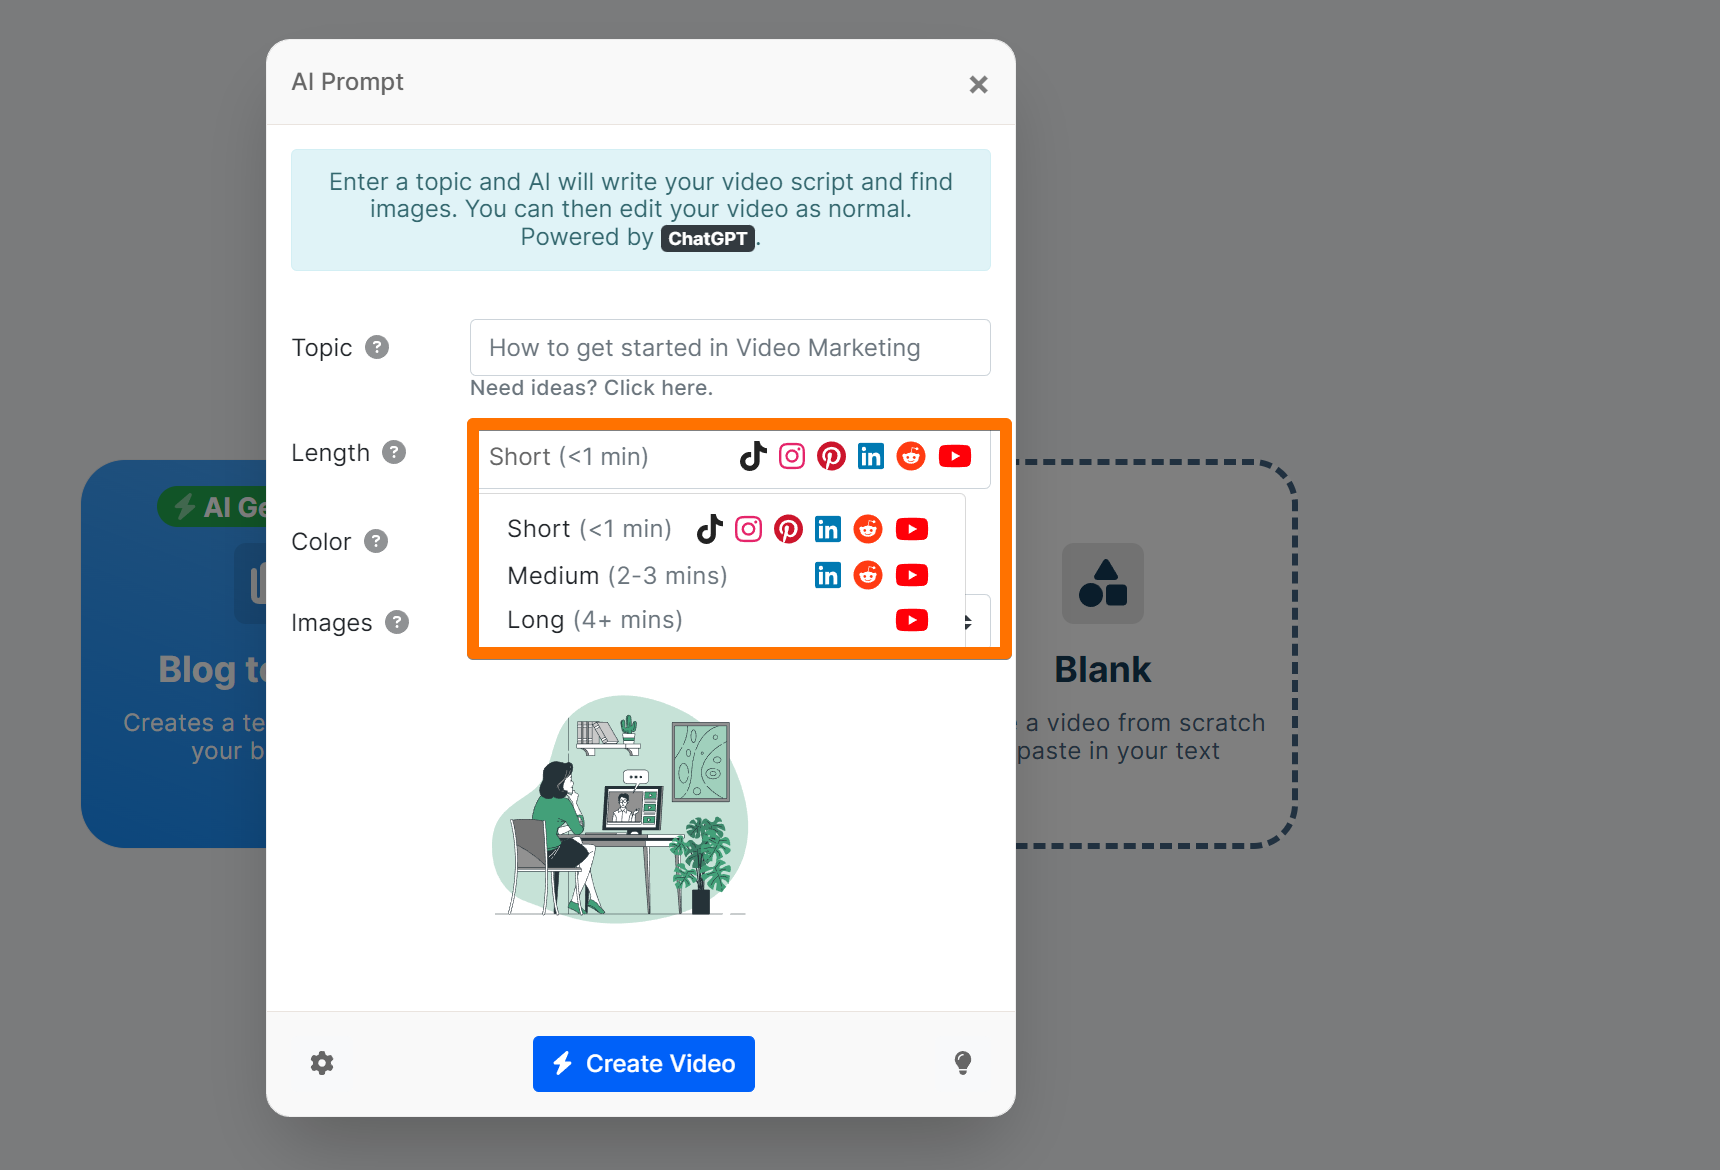Click TikTok icon in selected Length field
The width and height of the screenshot is (1720, 1170).
pos(753,456)
